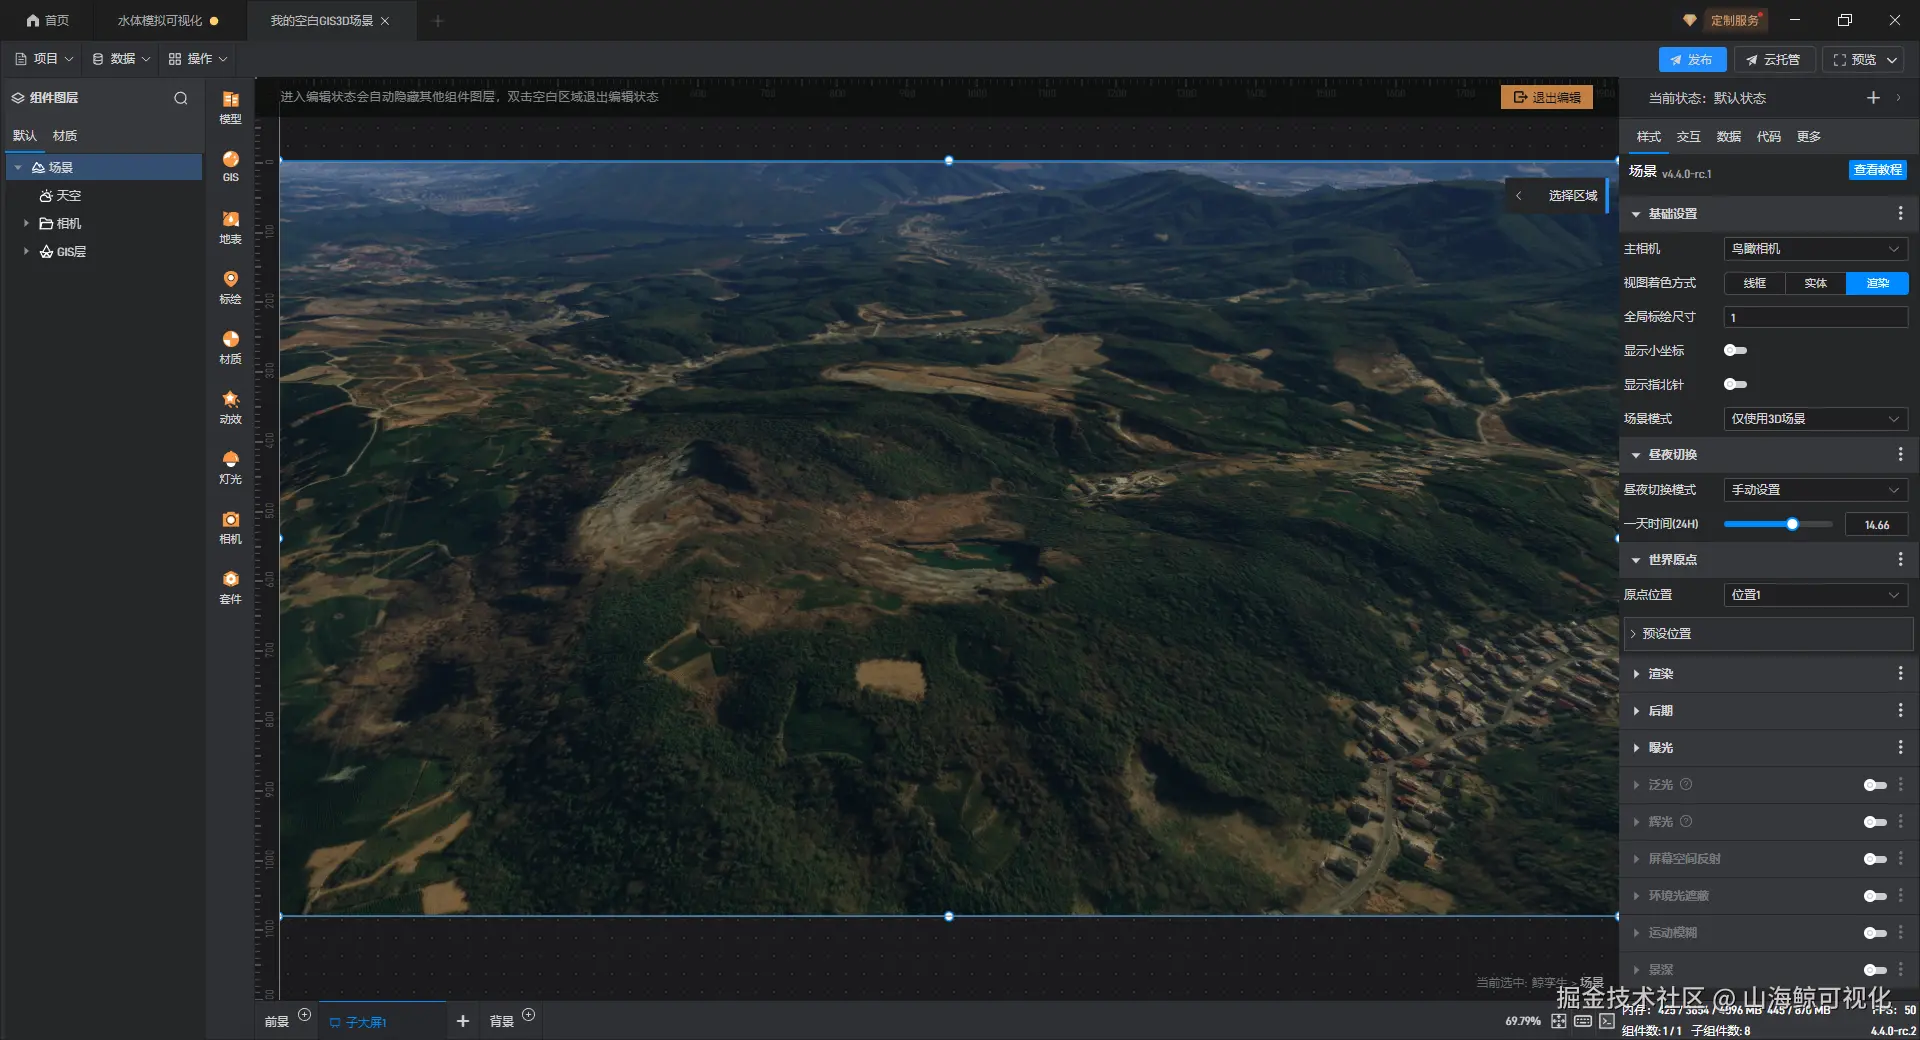Open console terminal icon in status bar
The height and width of the screenshot is (1040, 1920).
pos(1607,1021)
